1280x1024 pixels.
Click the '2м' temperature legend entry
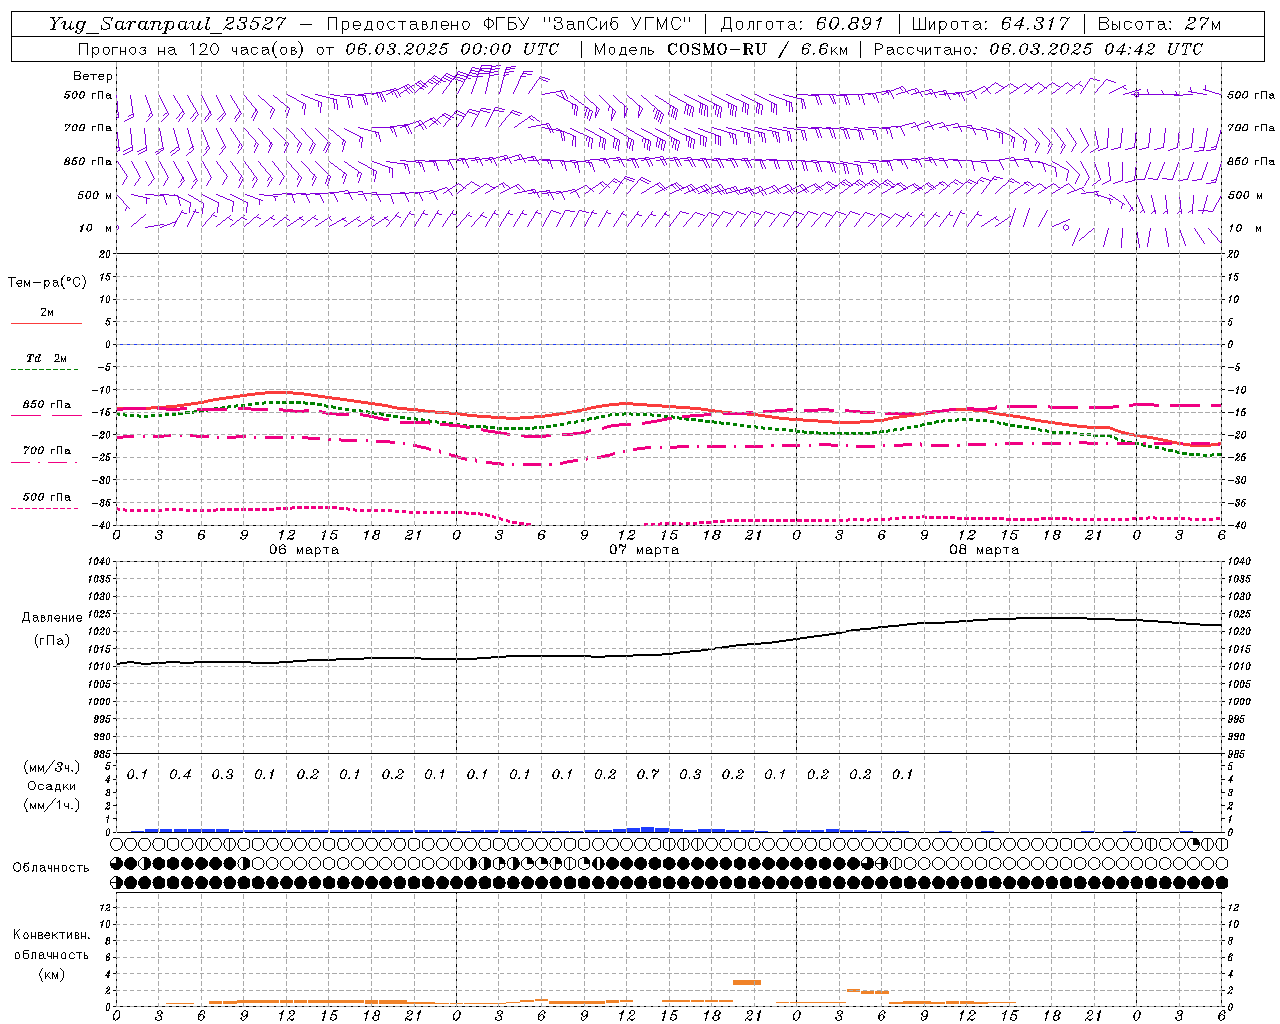47,313
